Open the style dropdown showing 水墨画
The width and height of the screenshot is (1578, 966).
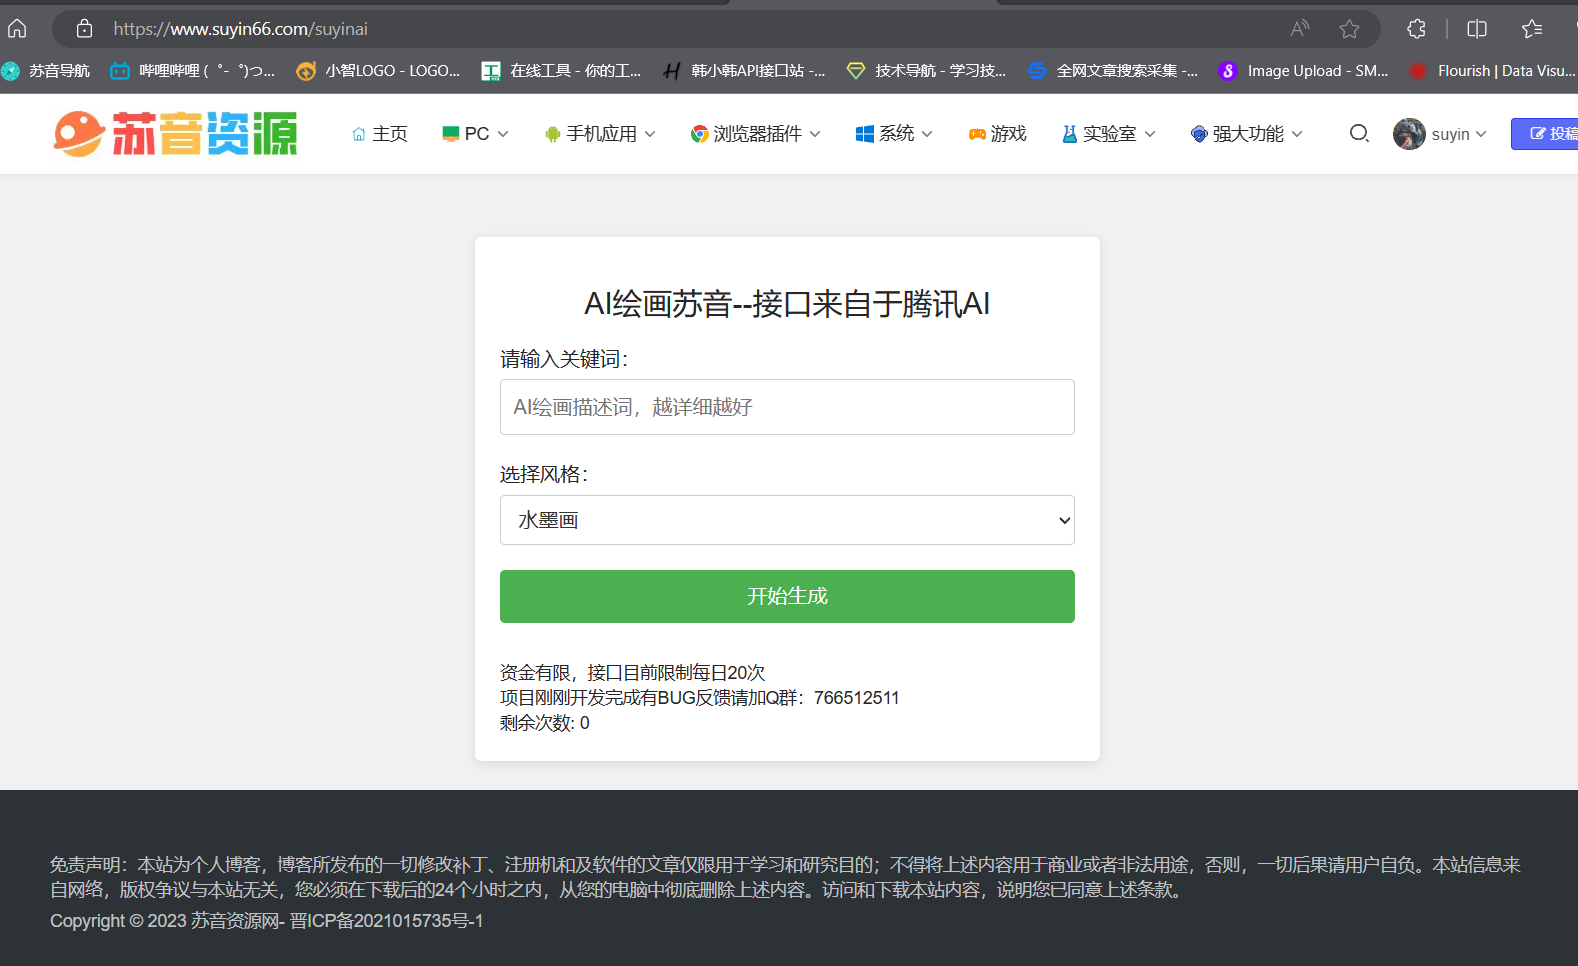(x=786, y=520)
